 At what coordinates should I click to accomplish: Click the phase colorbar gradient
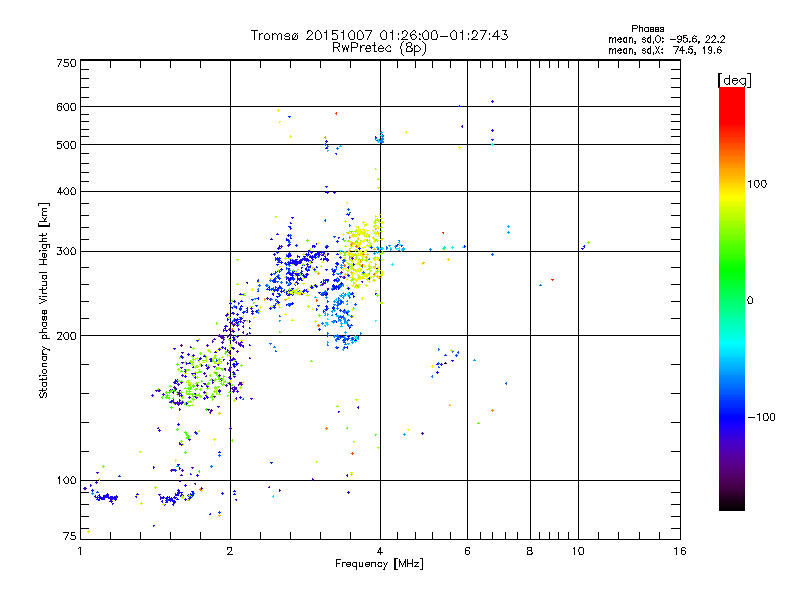tap(732, 298)
